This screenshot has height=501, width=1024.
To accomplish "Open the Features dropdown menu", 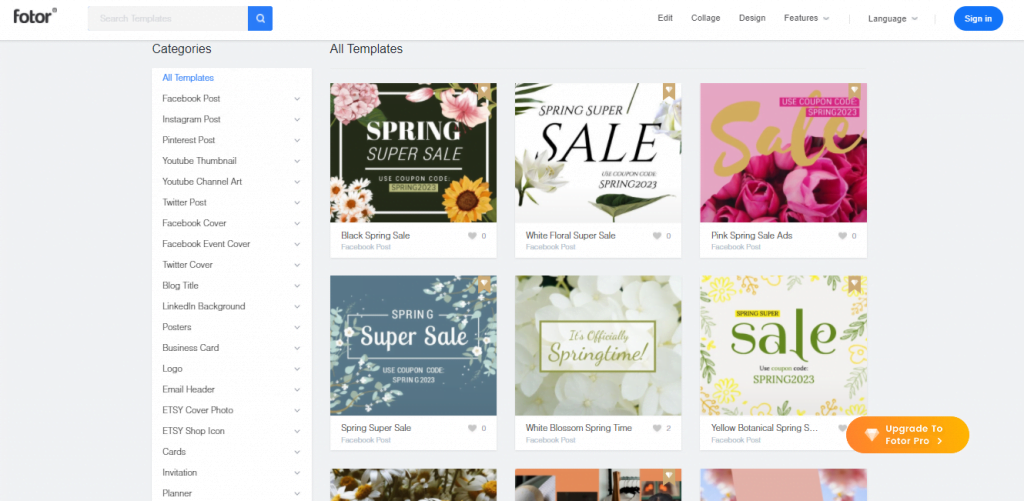I will coord(807,18).
